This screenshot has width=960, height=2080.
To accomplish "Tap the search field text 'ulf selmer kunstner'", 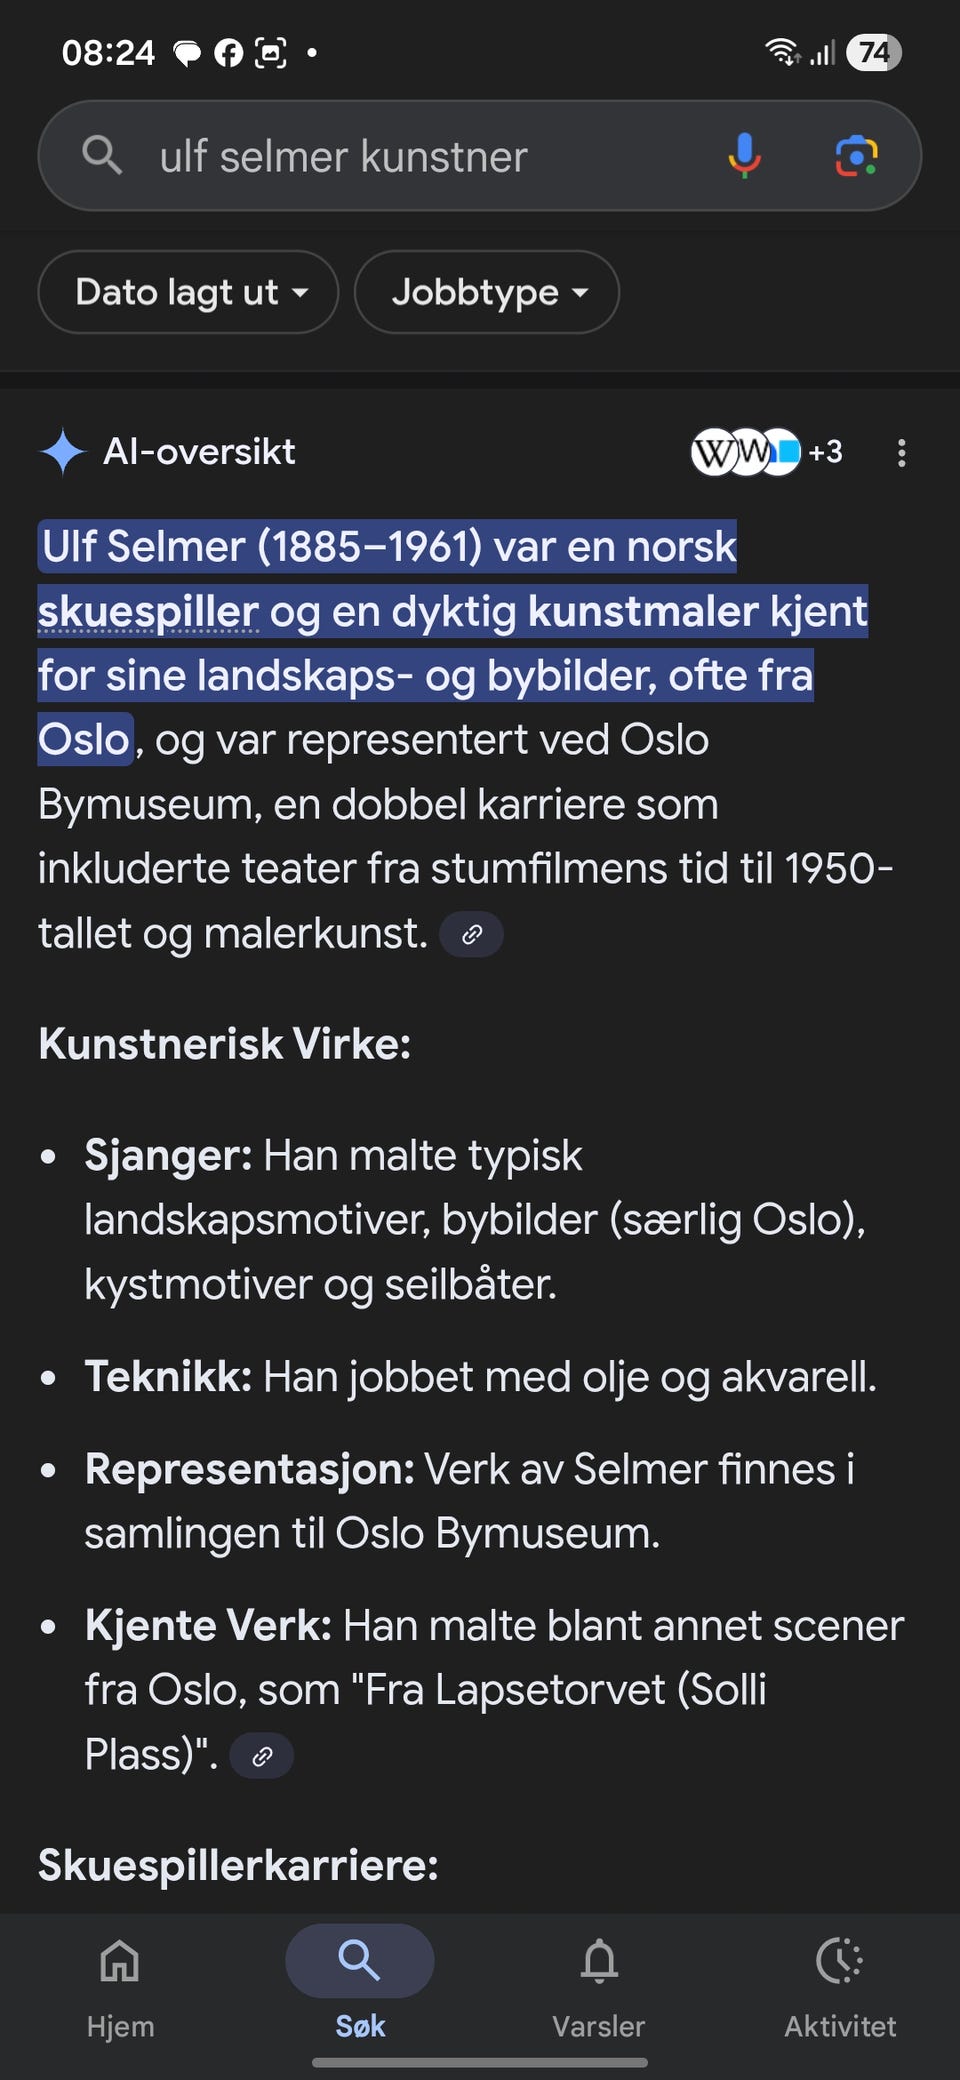I will pos(343,157).
